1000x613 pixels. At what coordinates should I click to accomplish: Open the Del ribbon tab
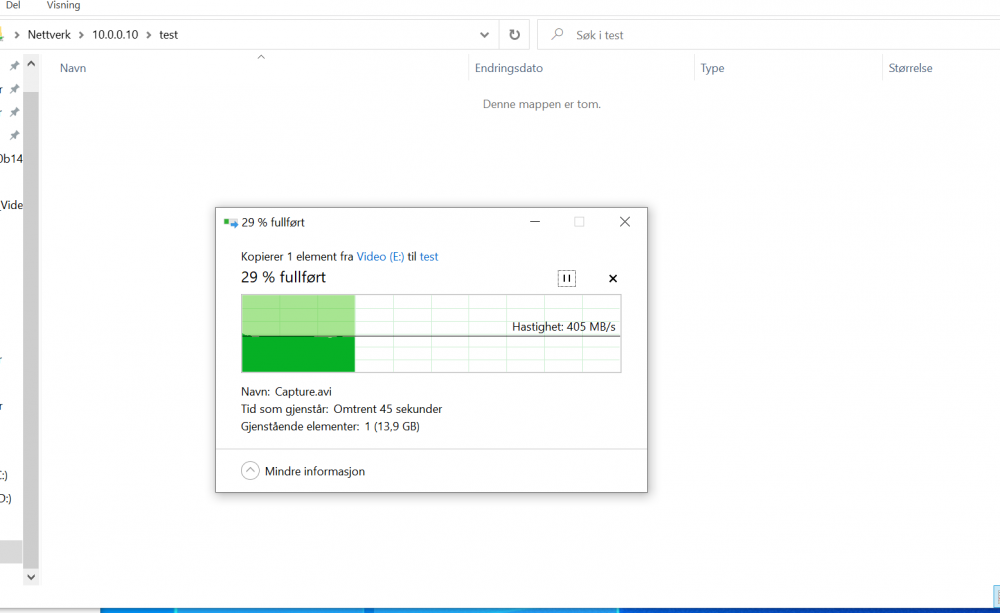pyautogui.click(x=13, y=6)
